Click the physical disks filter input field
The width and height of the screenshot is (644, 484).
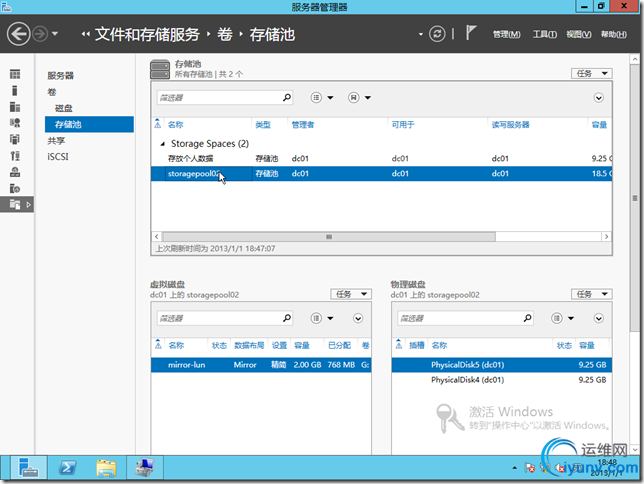[460, 318]
